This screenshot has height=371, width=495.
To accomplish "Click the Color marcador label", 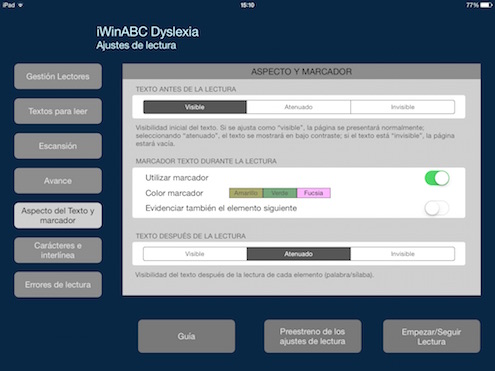I will [174, 193].
